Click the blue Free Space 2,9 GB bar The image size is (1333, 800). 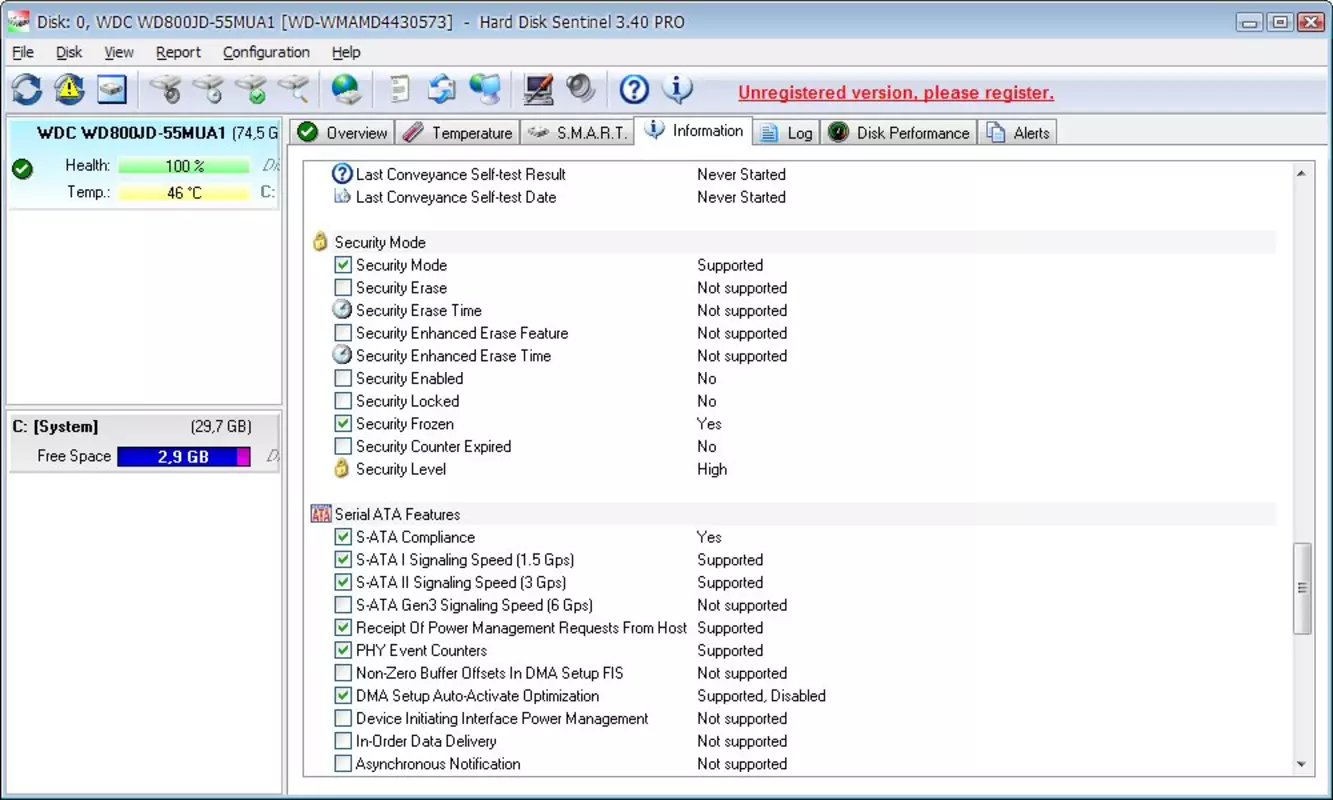tap(184, 457)
